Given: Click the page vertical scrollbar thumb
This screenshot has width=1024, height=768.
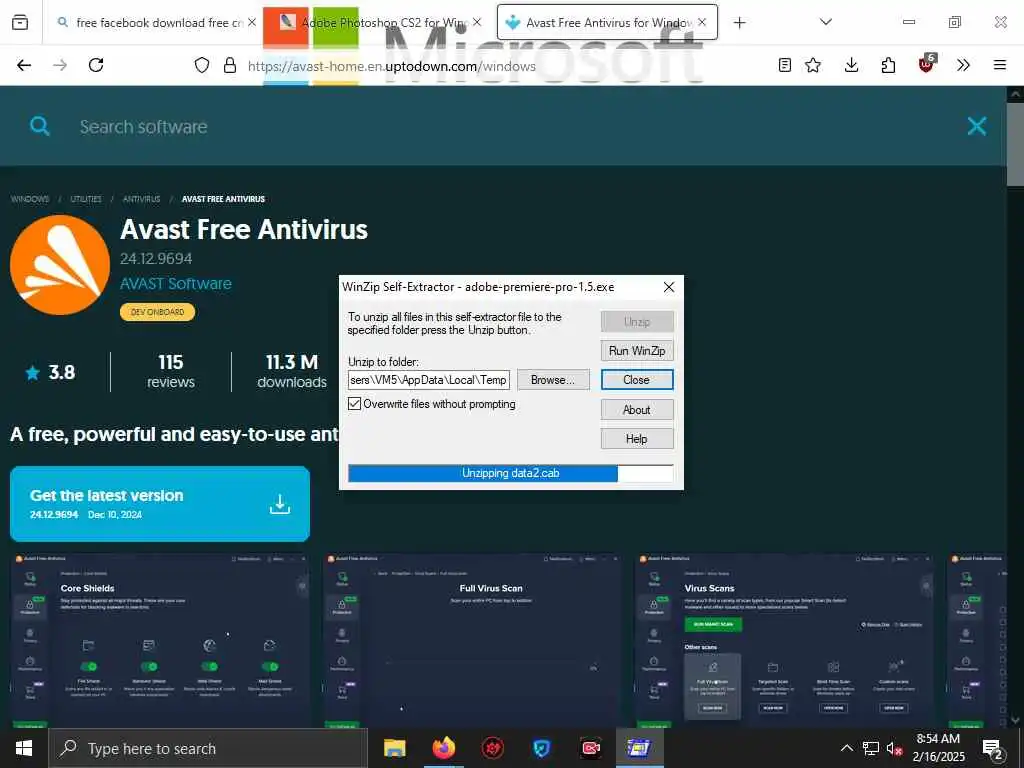Looking at the screenshot, I should [x=1014, y=145].
